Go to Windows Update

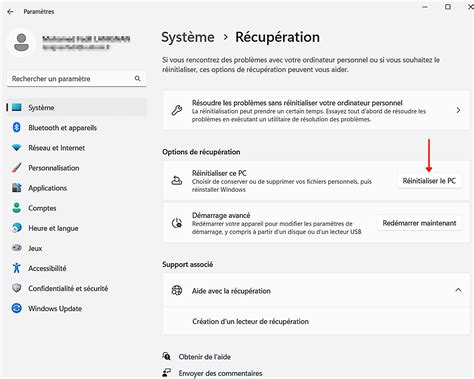(76, 308)
